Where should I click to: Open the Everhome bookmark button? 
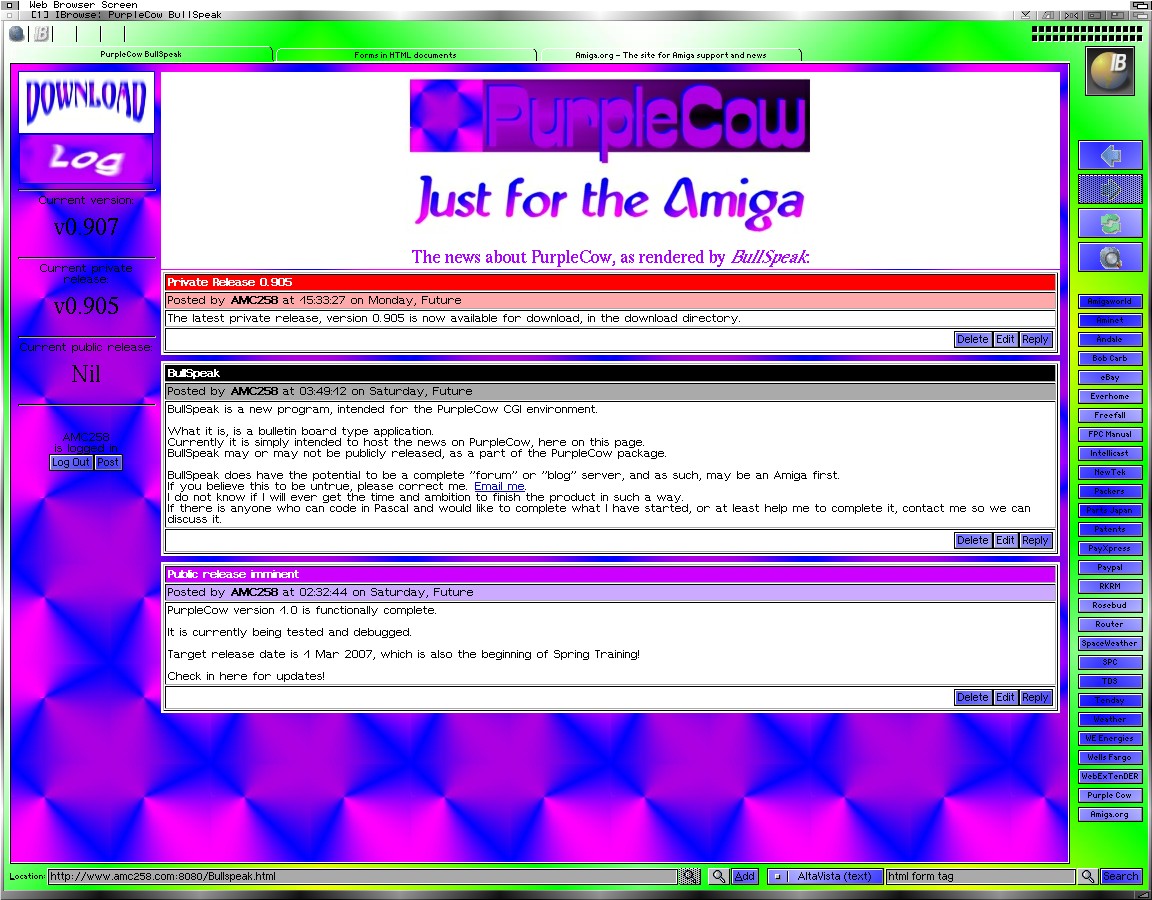pyautogui.click(x=1109, y=396)
